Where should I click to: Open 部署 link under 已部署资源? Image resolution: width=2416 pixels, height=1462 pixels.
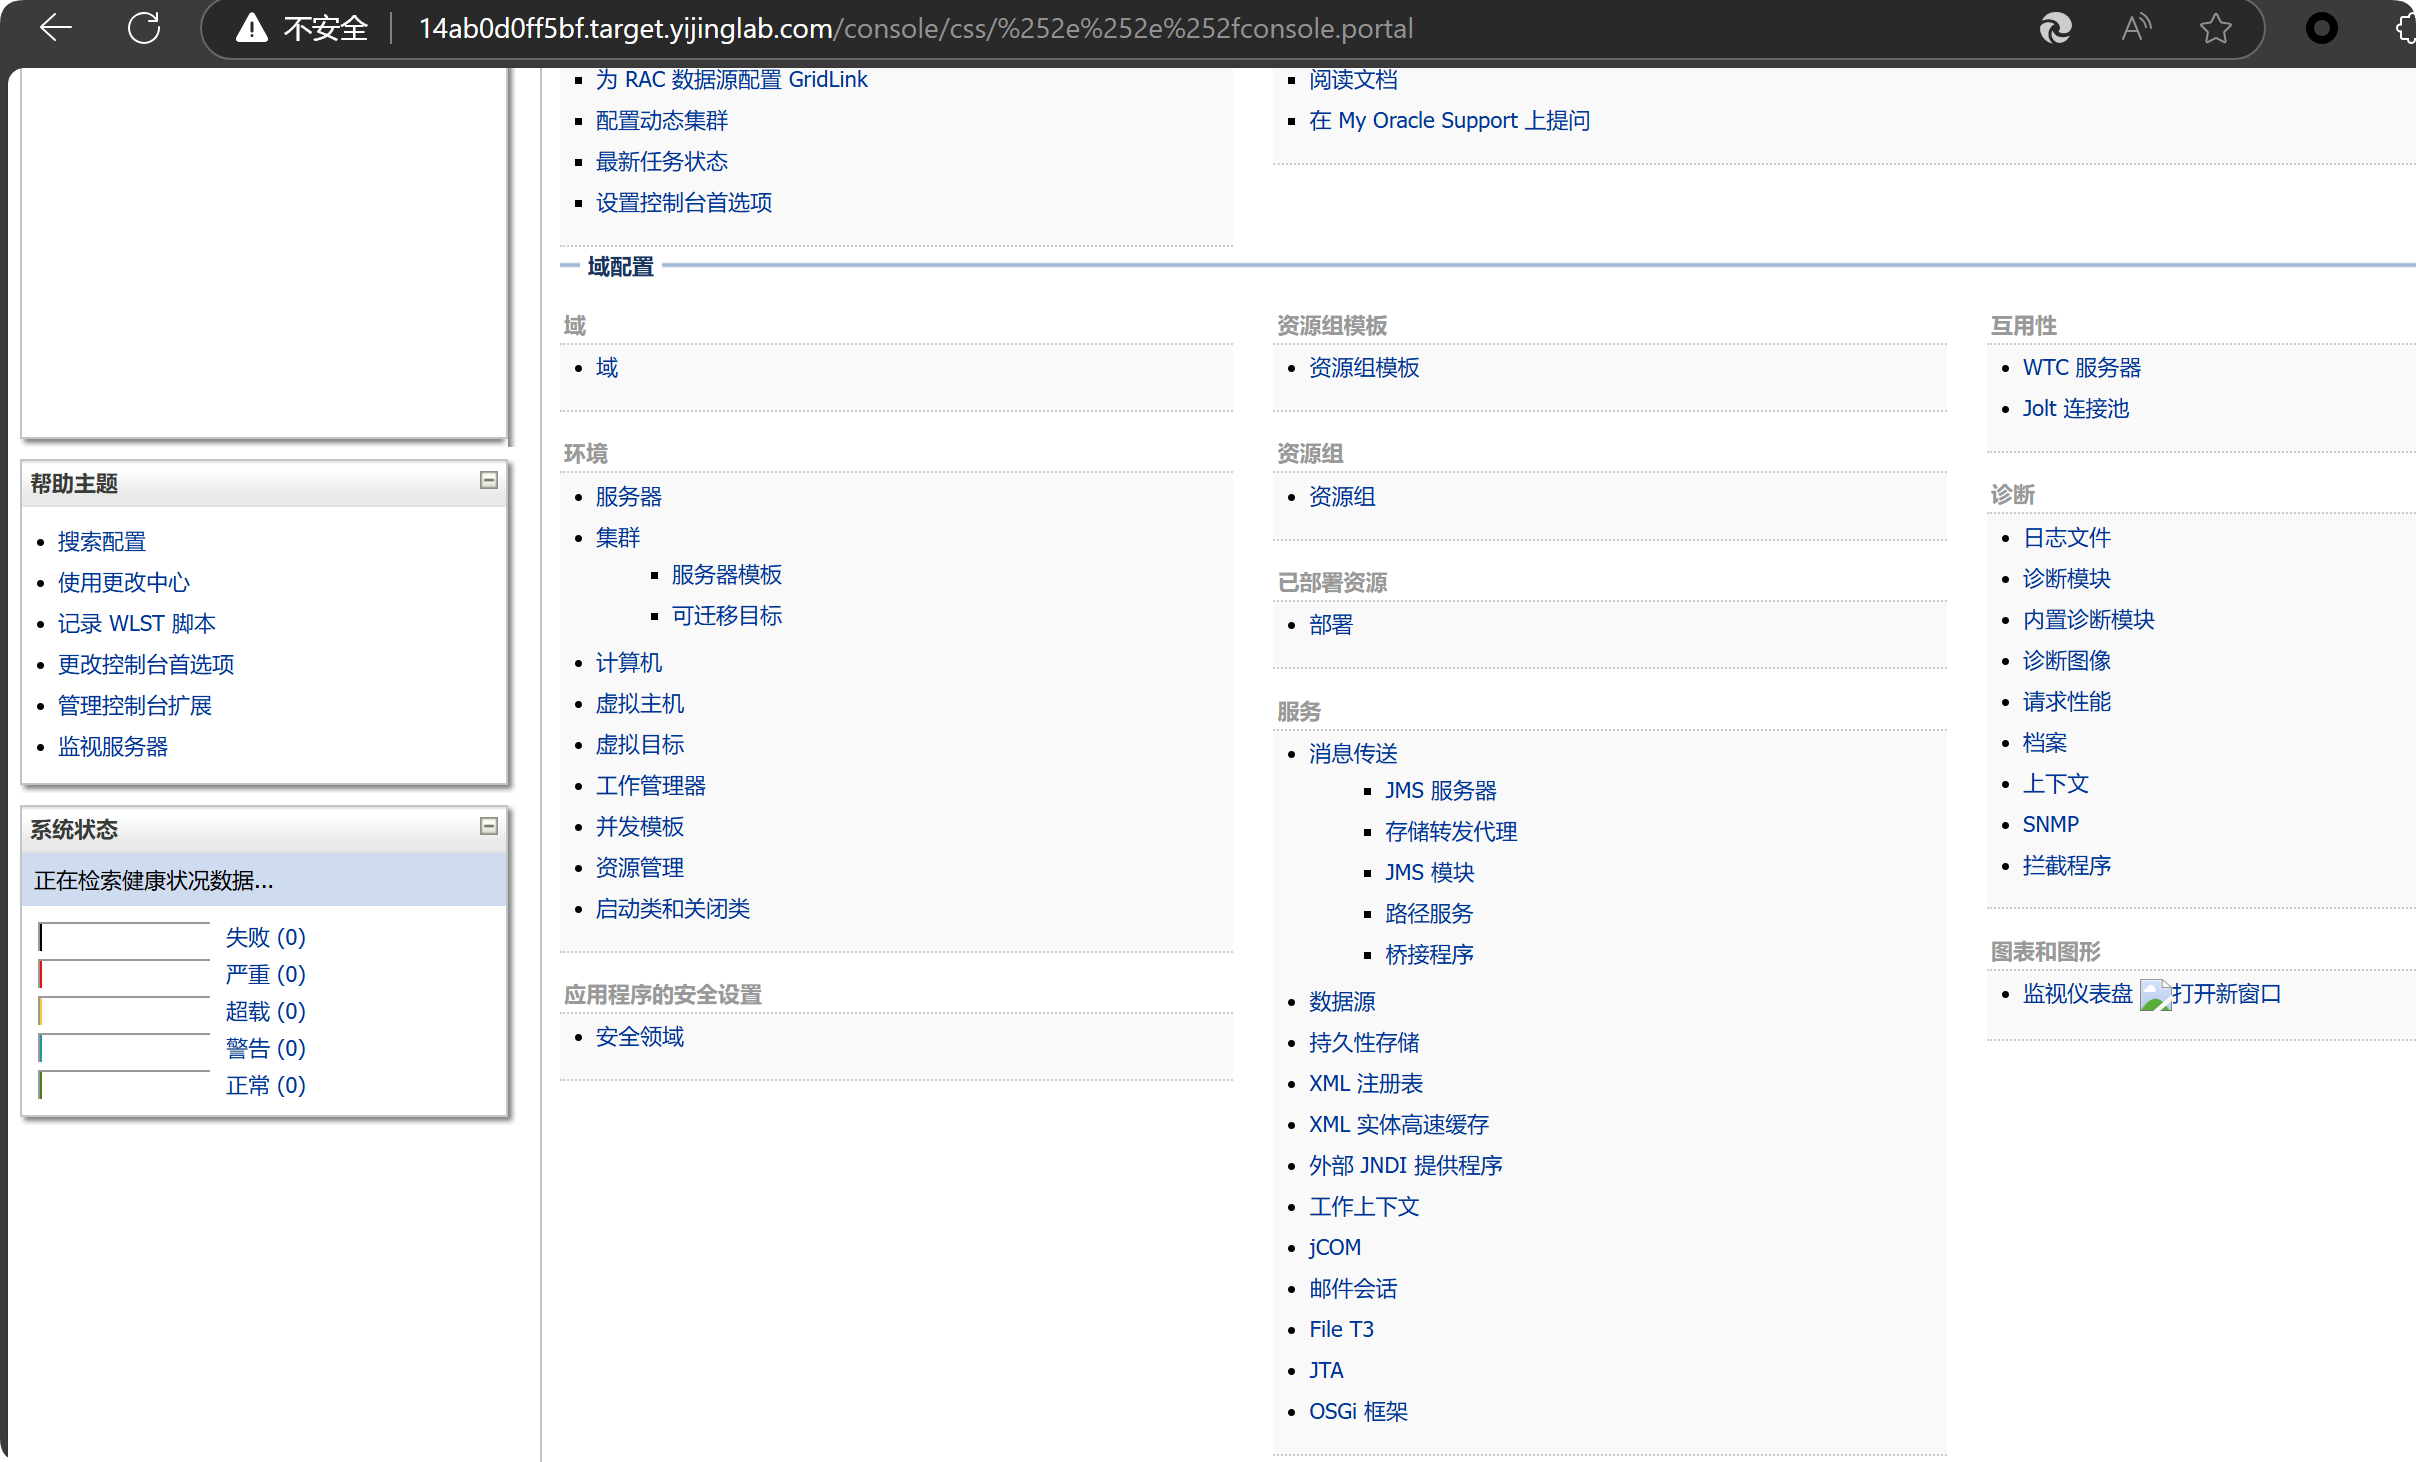1331,624
